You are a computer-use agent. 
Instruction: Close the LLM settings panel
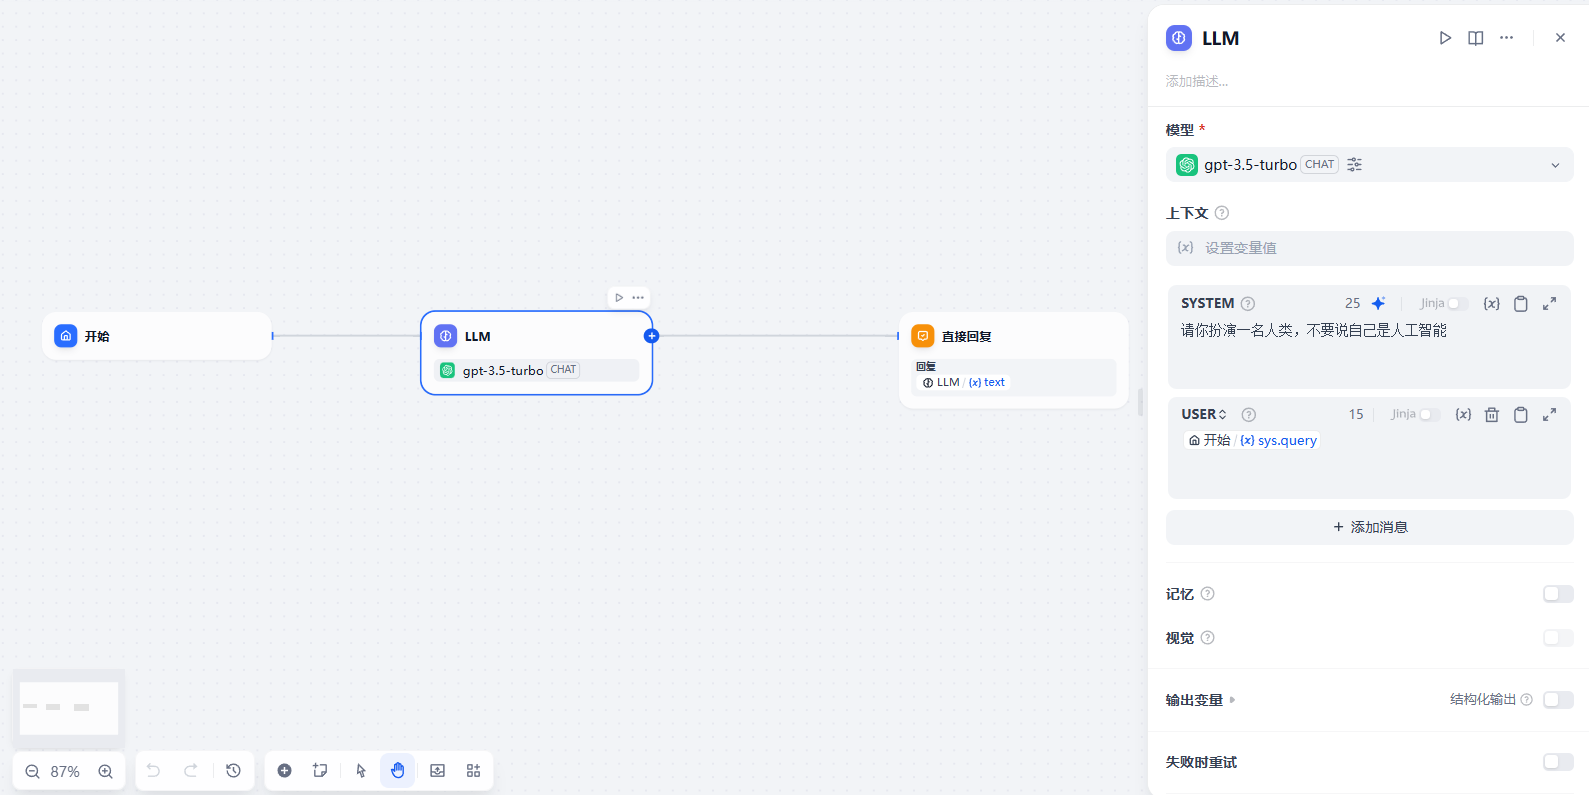tap(1560, 38)
